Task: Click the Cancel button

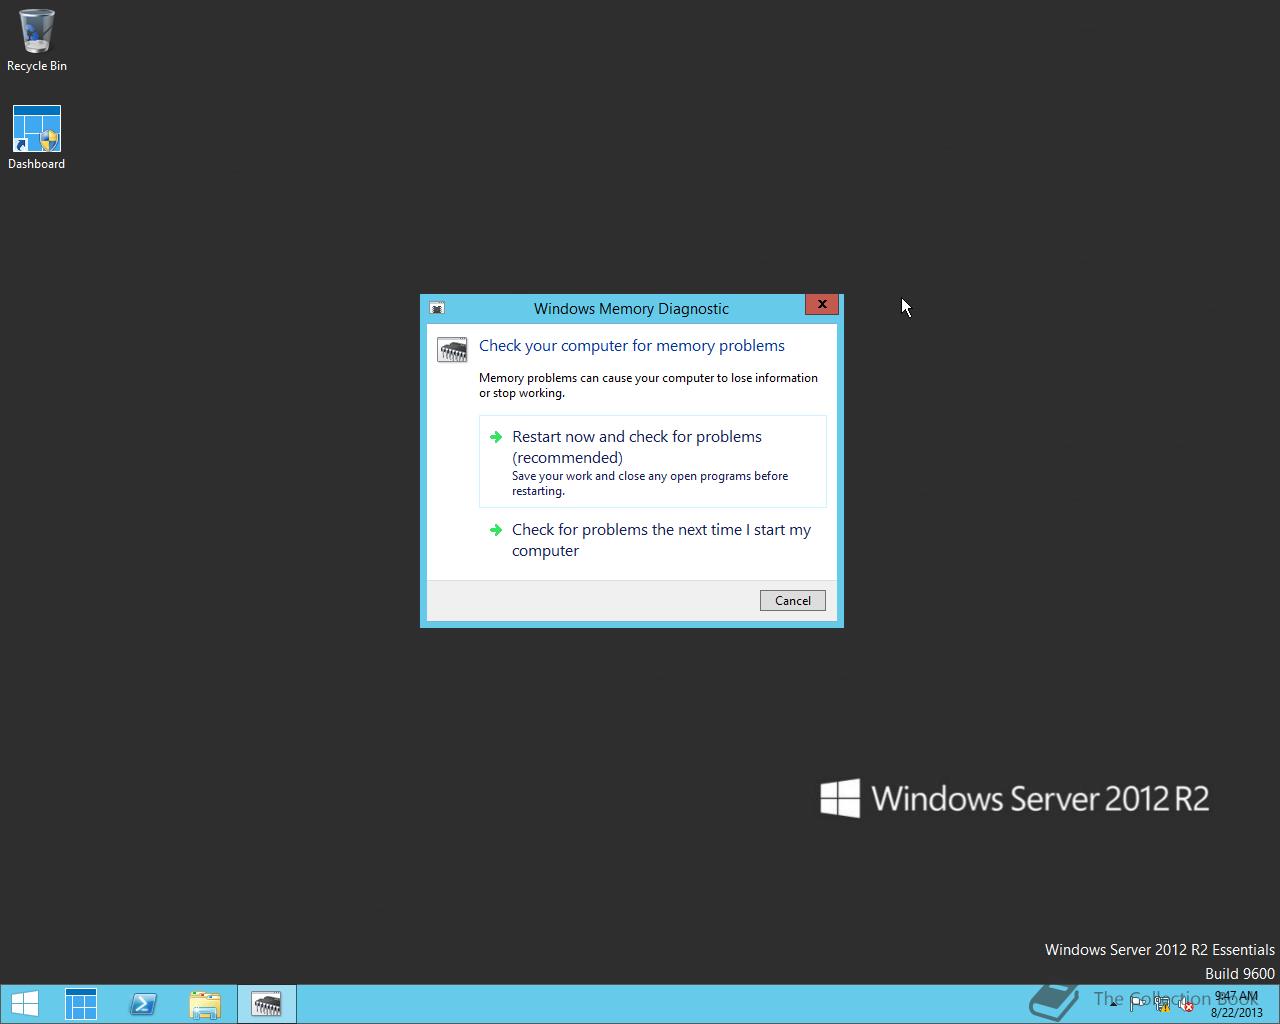Action: point(793,600)
